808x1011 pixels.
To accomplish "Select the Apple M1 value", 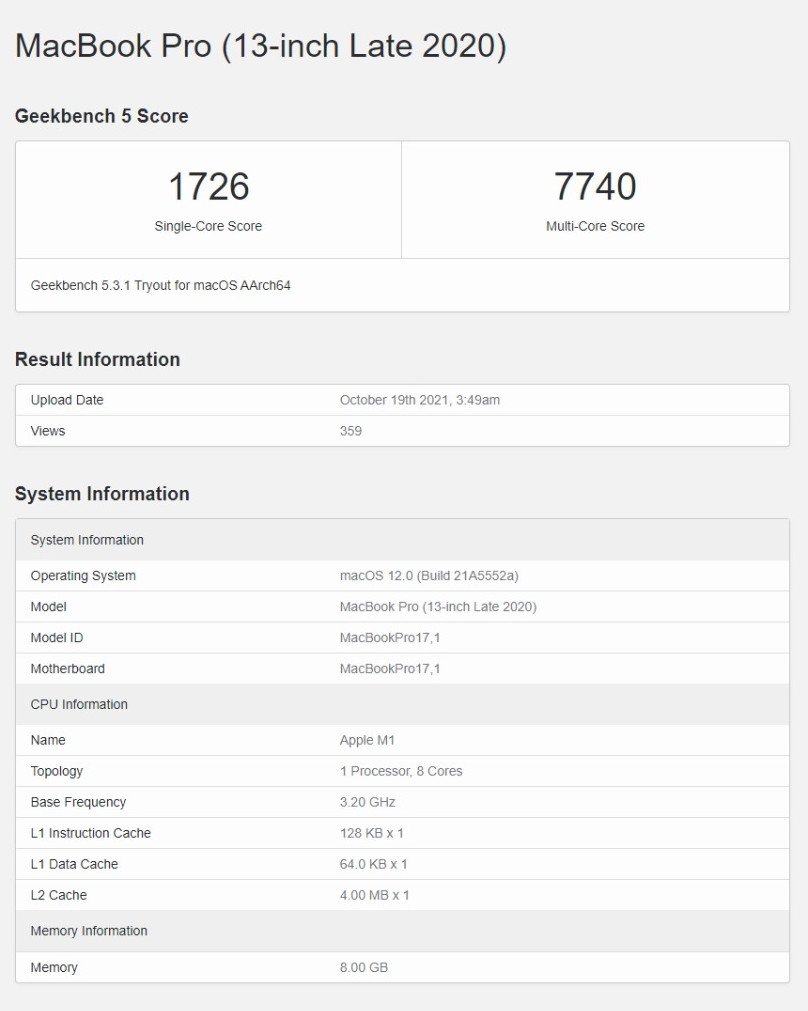I will [367, 740].
